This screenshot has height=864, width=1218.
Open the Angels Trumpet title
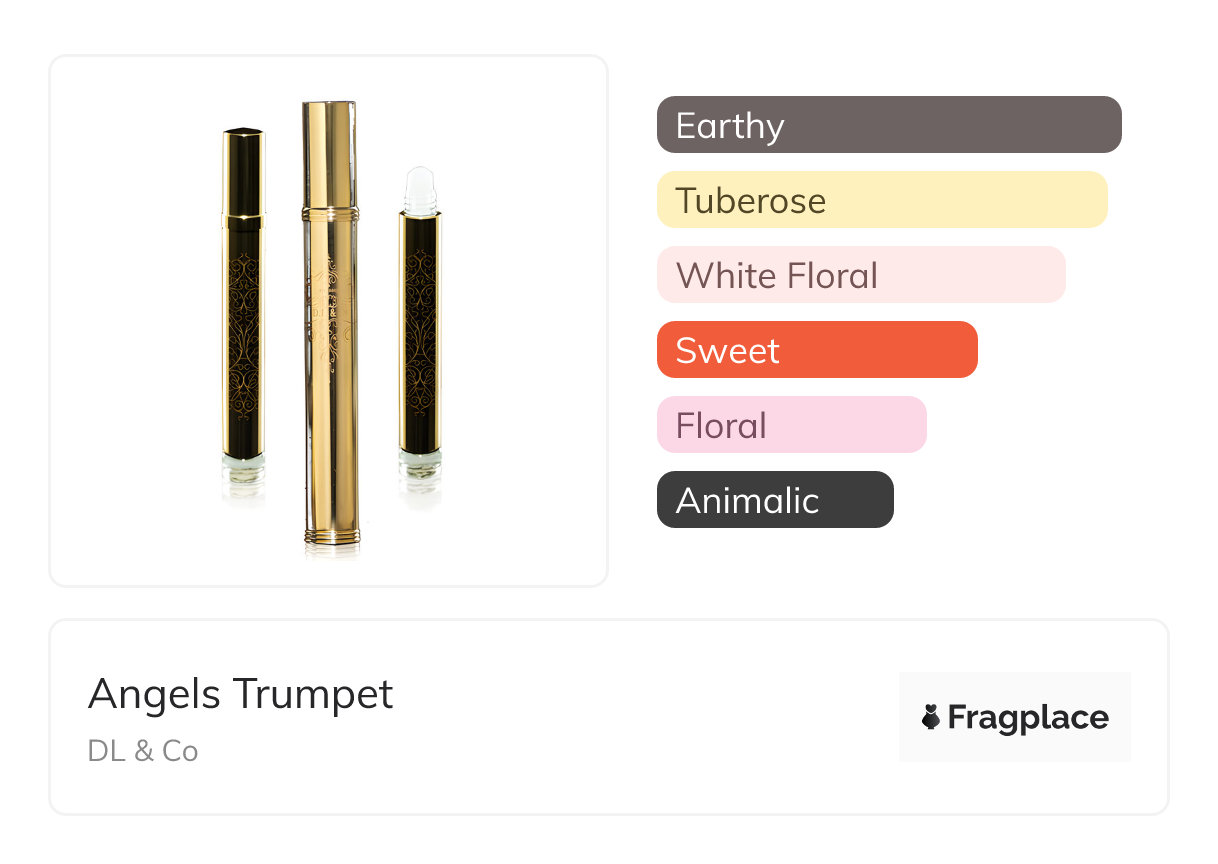point(240,693)
